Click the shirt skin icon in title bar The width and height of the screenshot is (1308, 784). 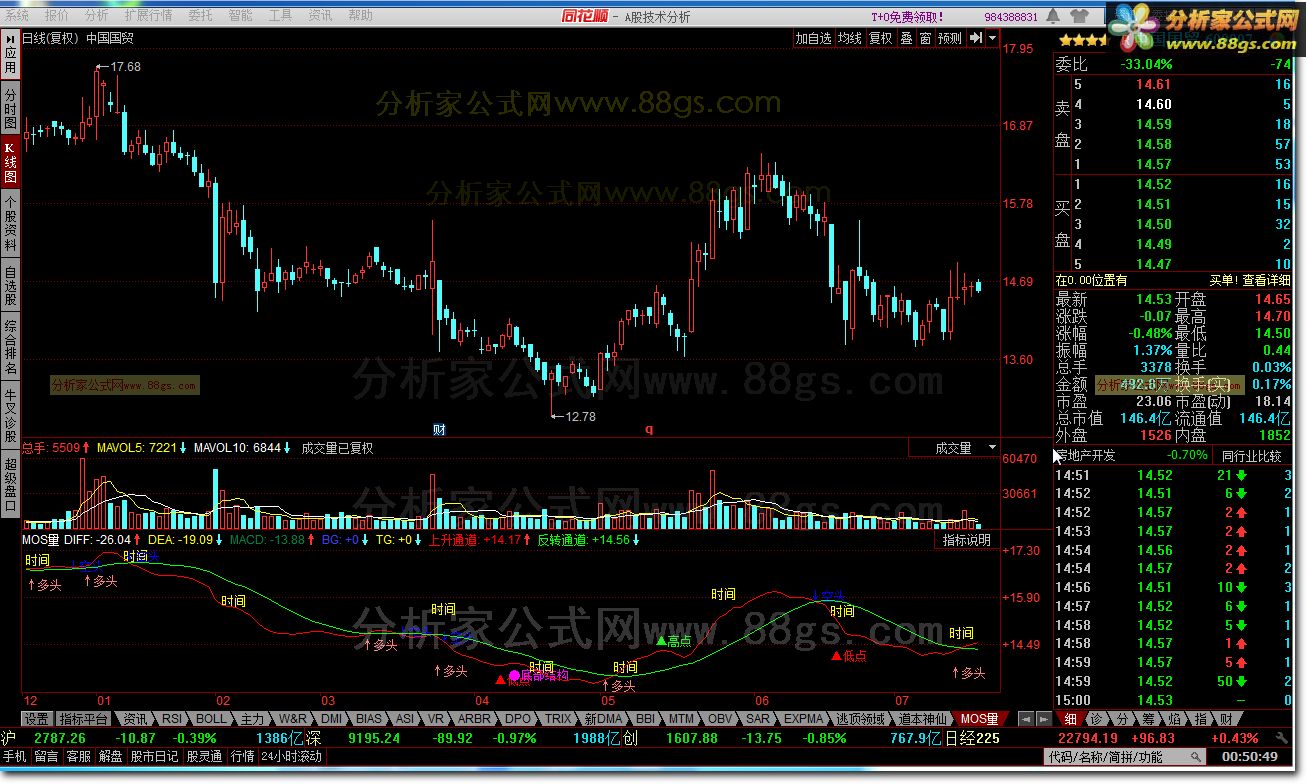1078,16
